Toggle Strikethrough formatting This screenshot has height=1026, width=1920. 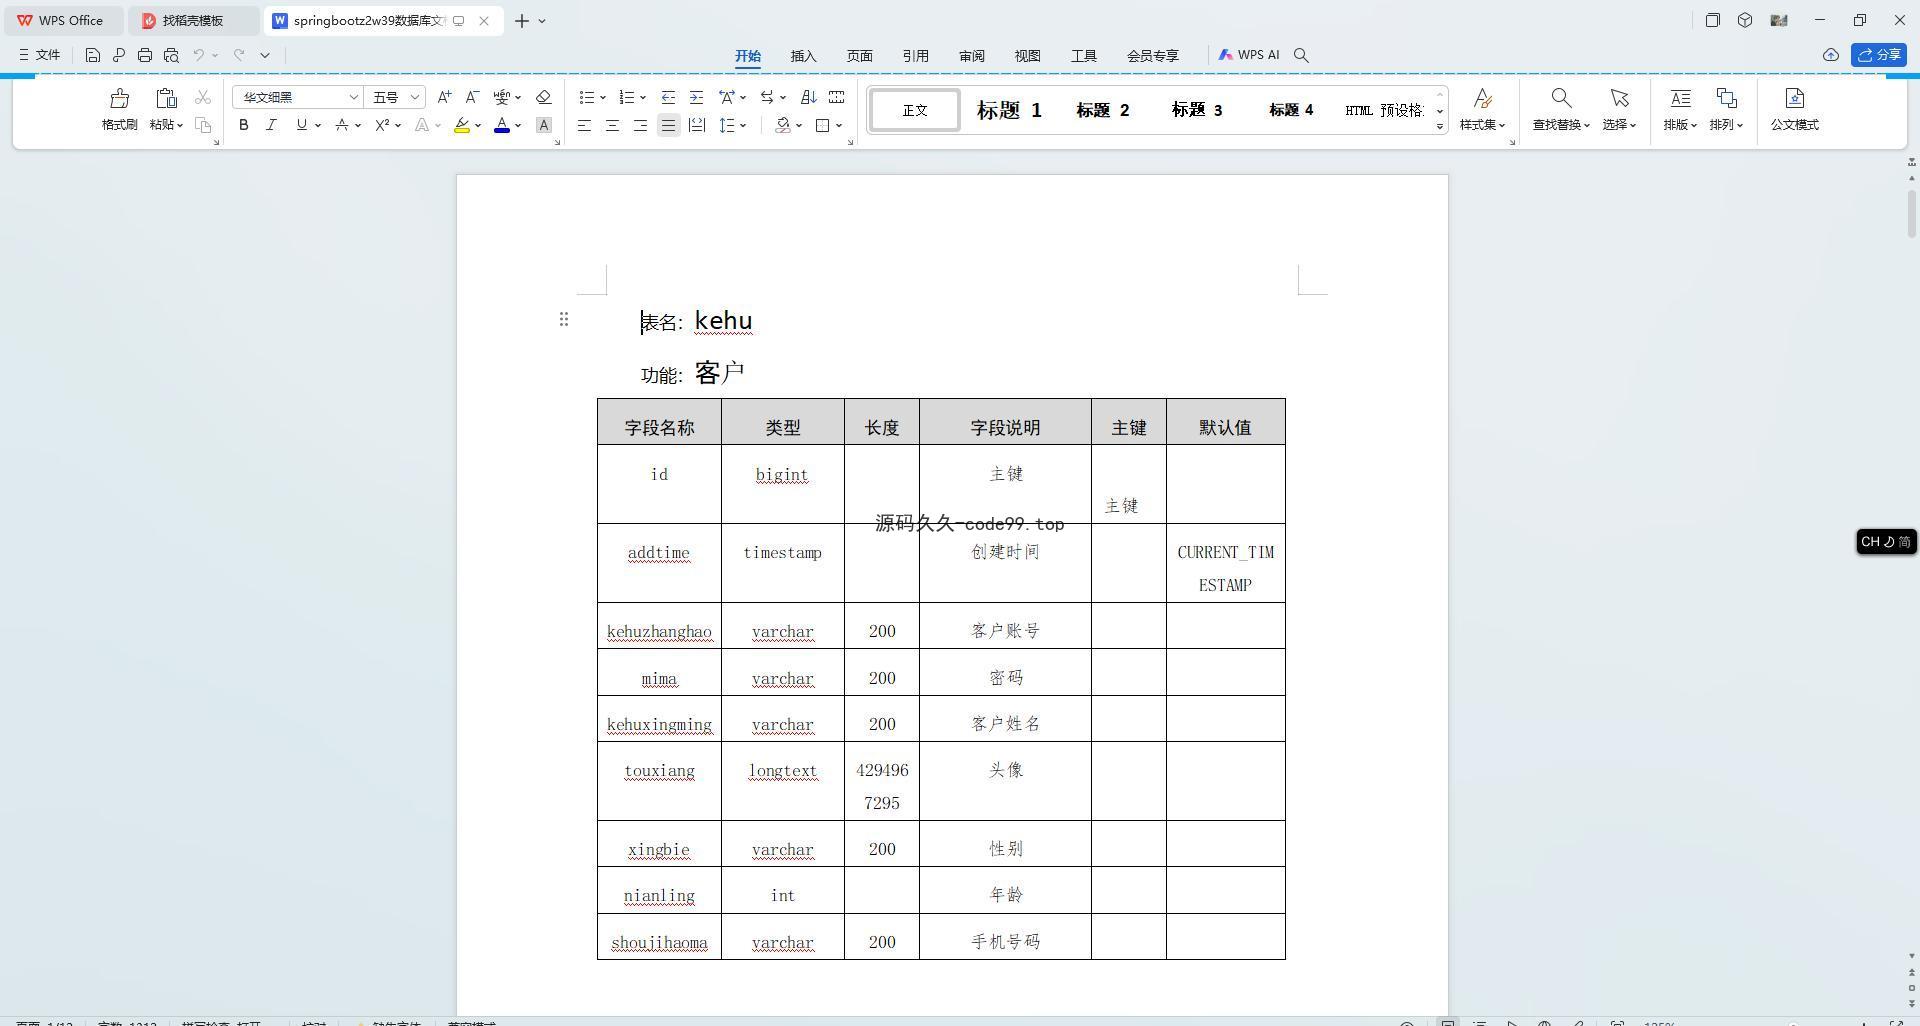[342, 125]
